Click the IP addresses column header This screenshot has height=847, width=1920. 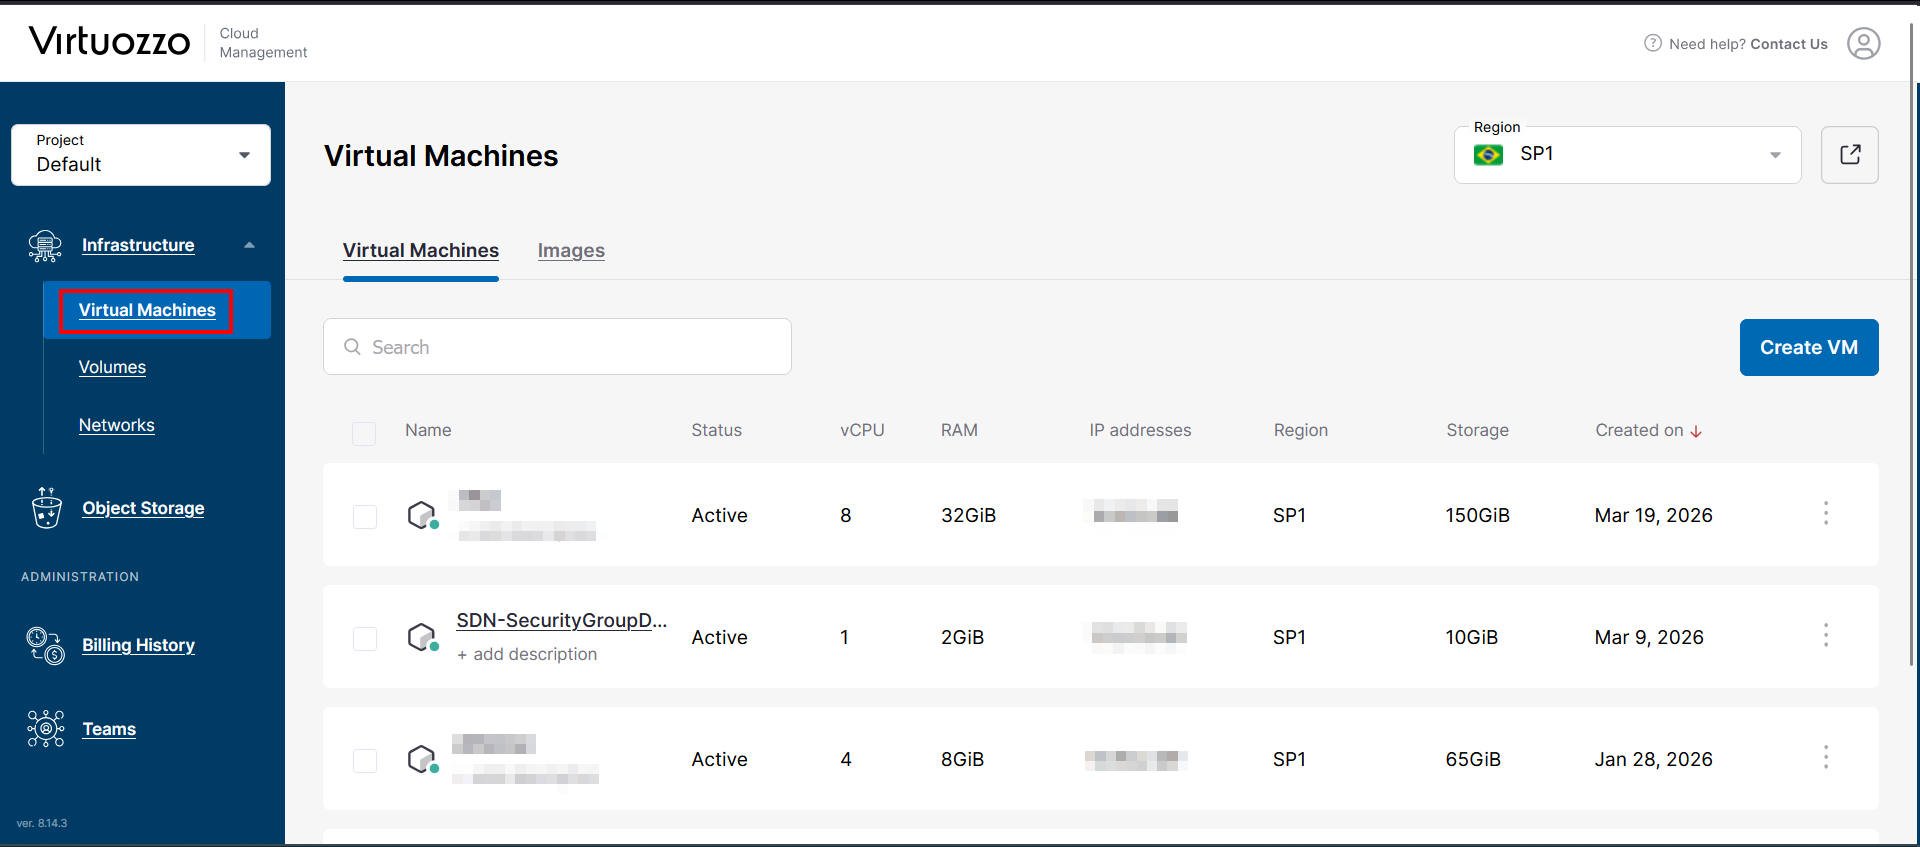click(1141, 430)
